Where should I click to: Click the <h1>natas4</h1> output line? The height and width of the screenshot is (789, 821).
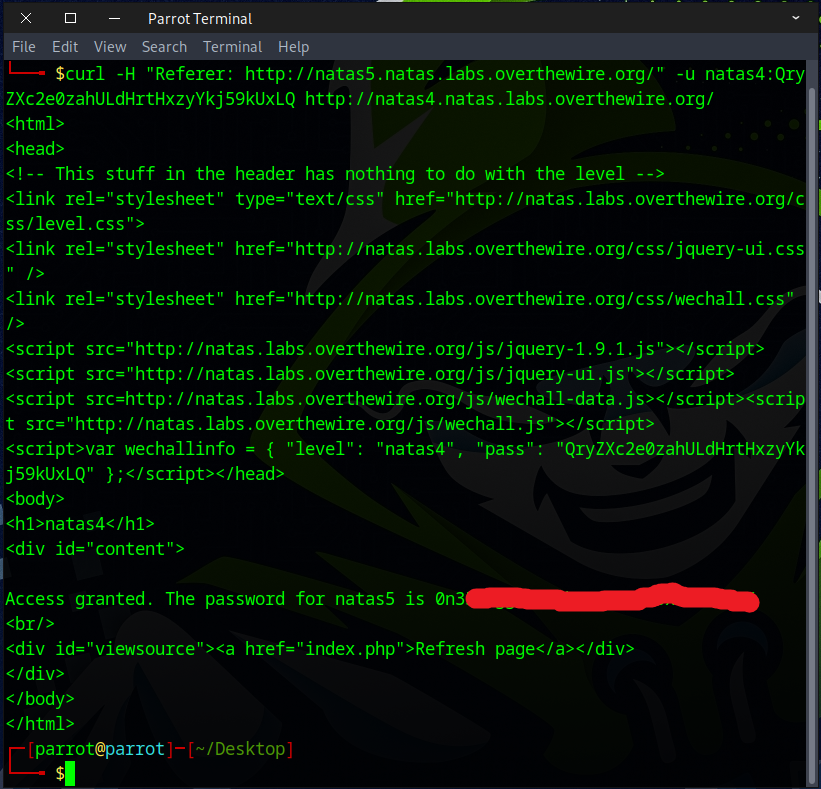(80, 524)
